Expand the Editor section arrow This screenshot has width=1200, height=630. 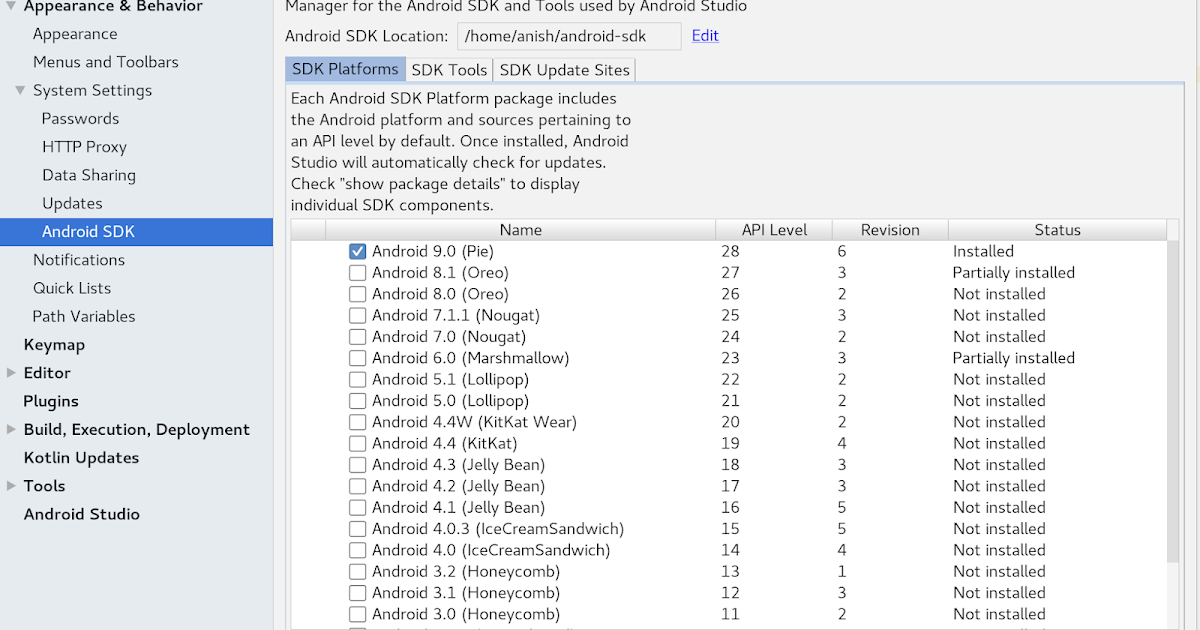(x=11, y=373)
